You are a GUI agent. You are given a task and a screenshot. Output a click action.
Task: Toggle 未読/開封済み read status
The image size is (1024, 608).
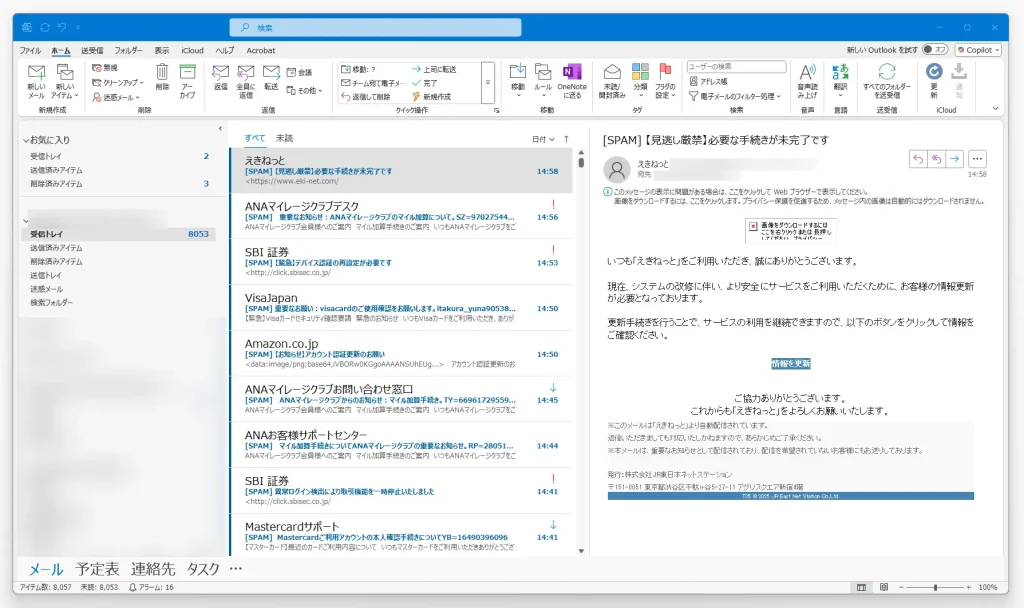(x=612, y=82)
